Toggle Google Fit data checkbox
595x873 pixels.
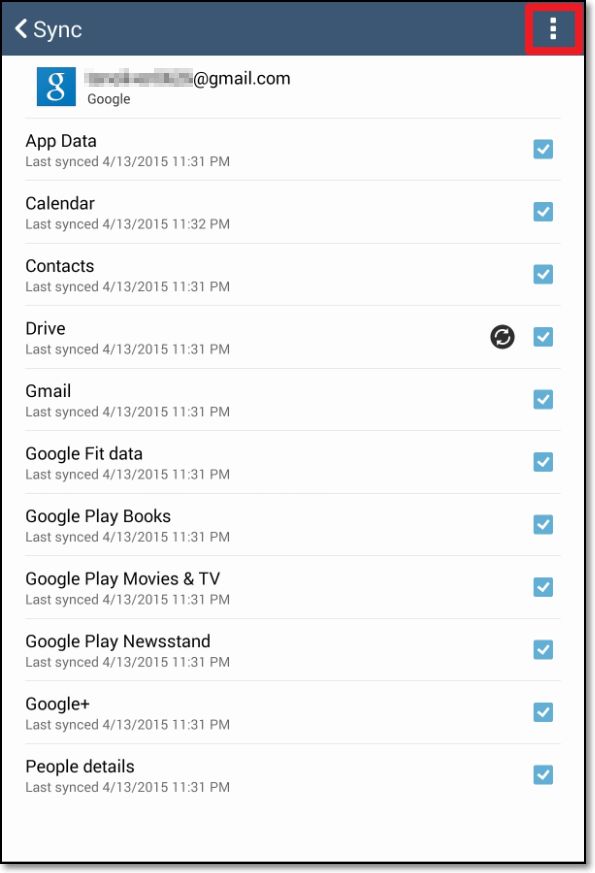(x=543, y=462)
